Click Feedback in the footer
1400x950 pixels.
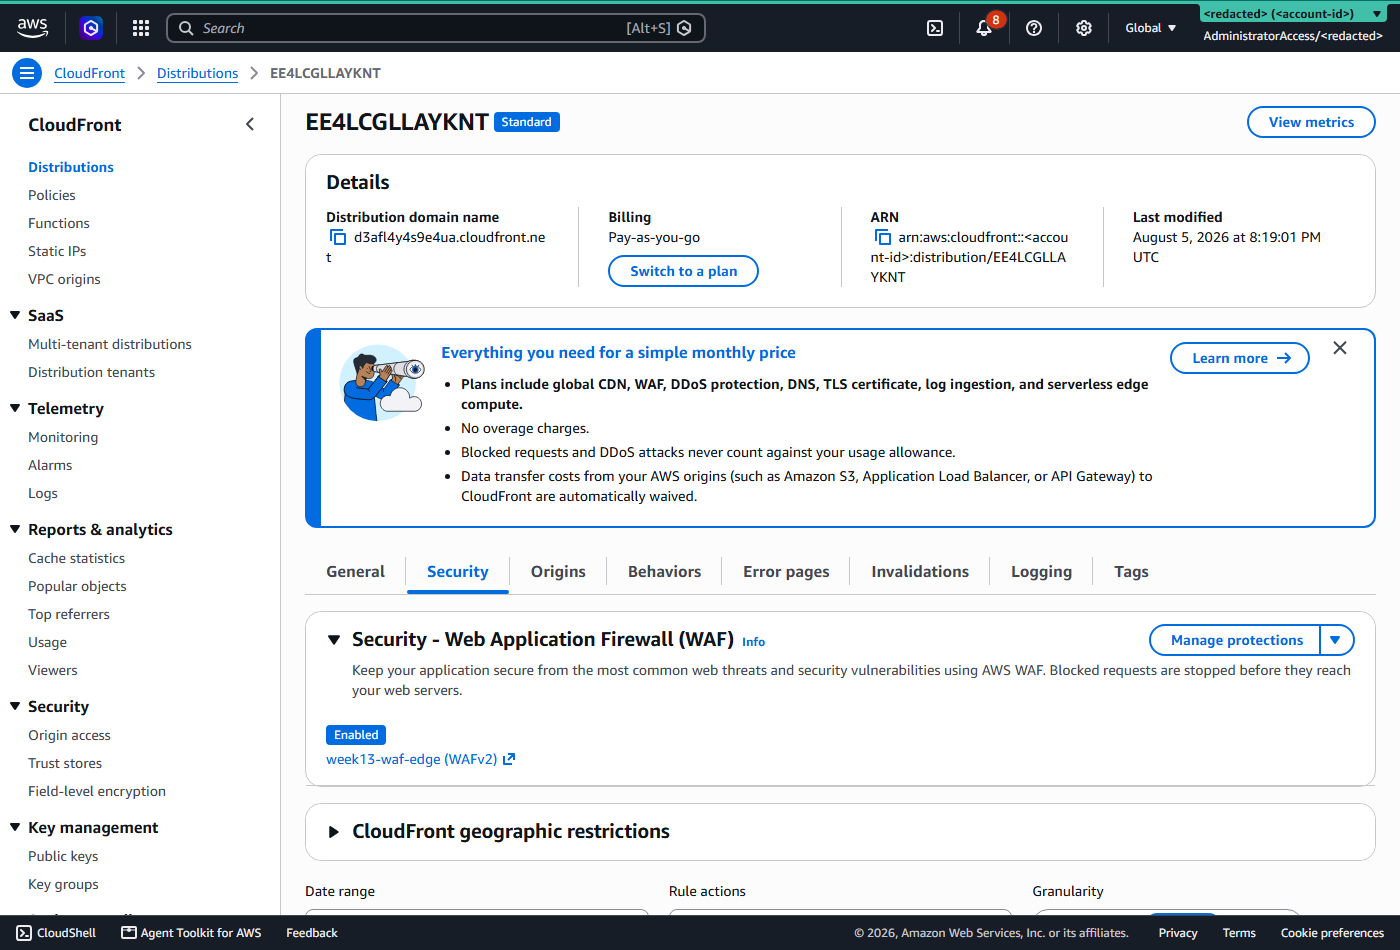(312, 933)
